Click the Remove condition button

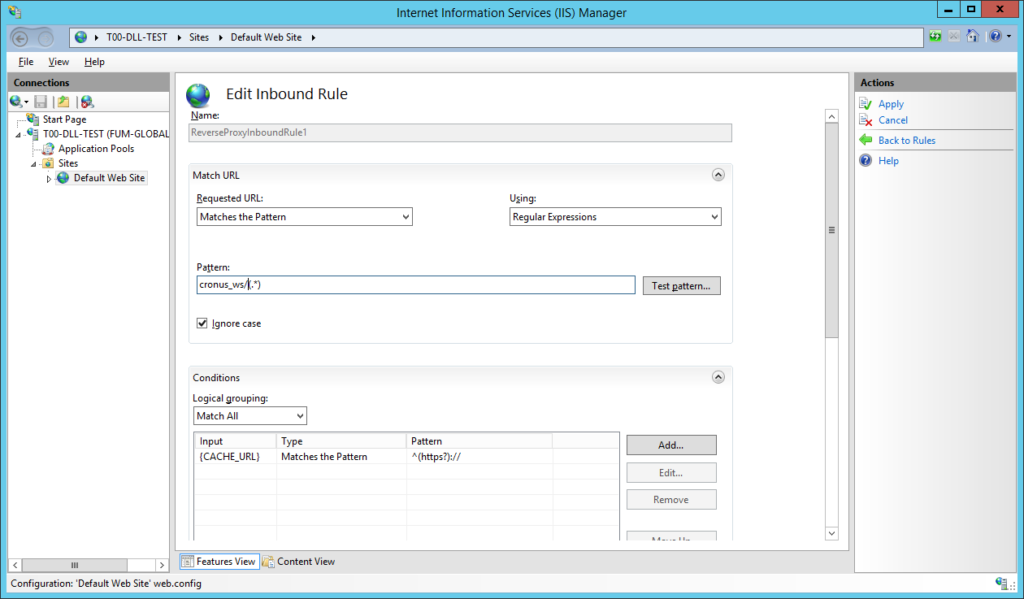click(671, 500)
